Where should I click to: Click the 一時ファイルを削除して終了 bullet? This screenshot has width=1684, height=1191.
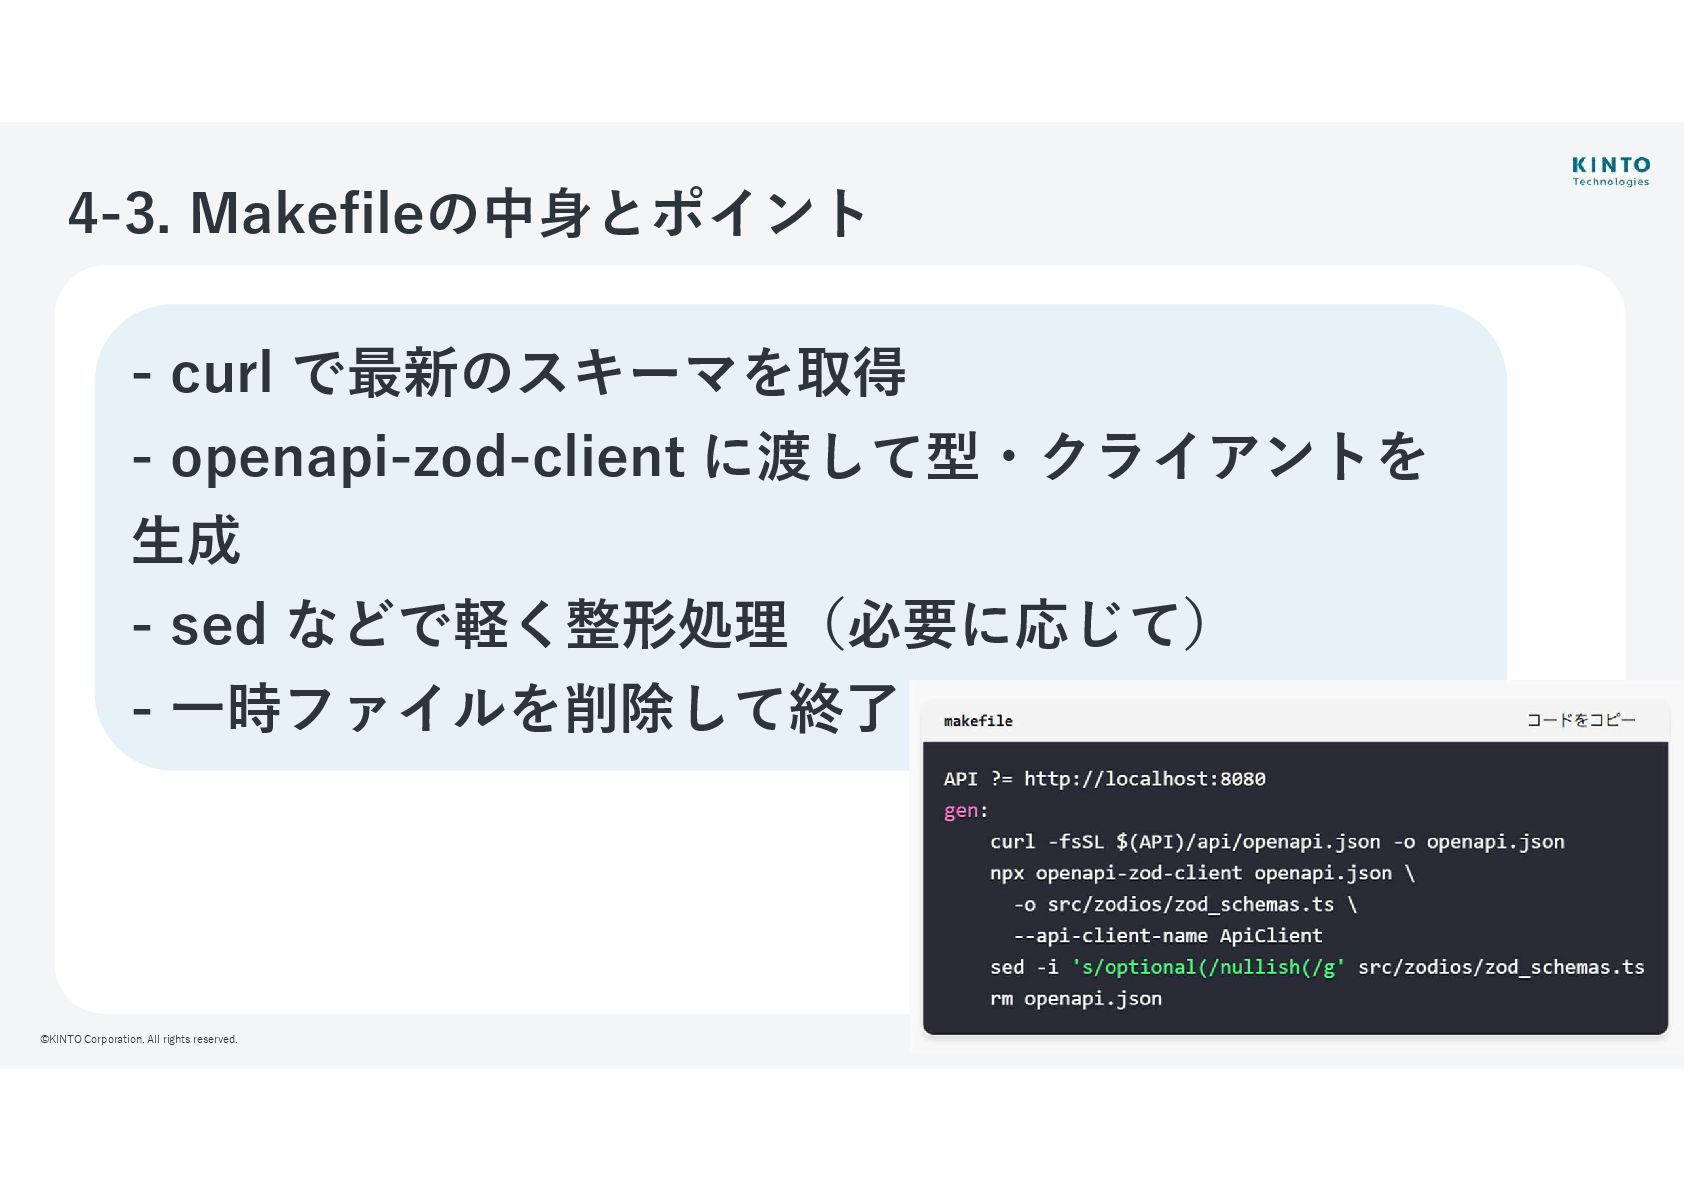(x=516, y=709)
